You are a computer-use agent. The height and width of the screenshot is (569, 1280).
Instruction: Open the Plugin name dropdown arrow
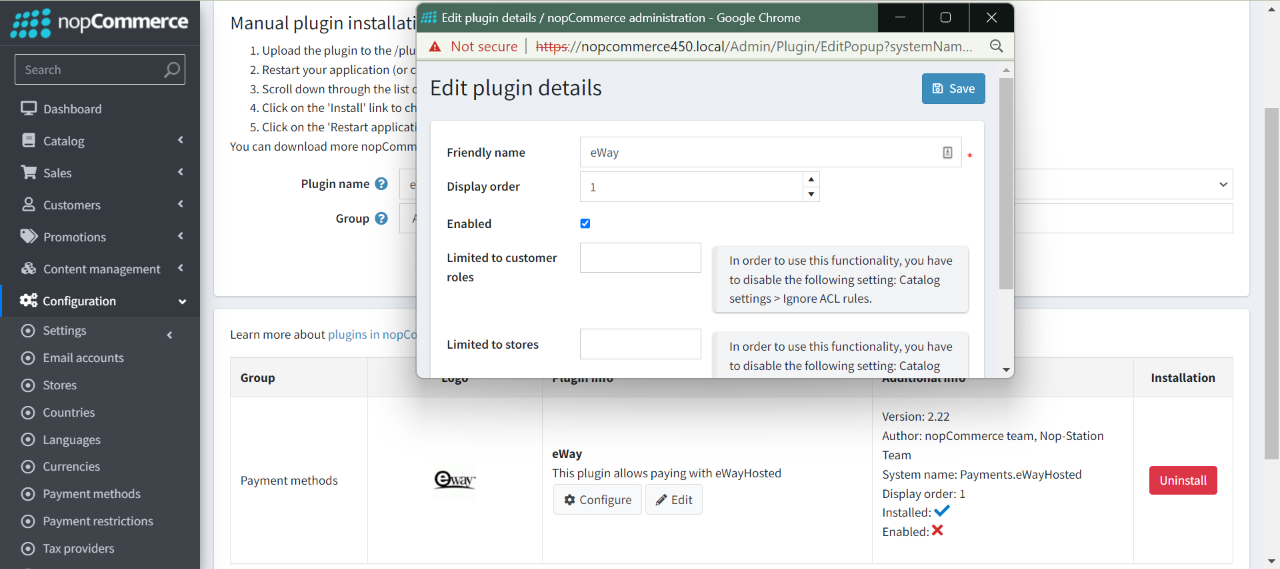(x=1223, y=185)
